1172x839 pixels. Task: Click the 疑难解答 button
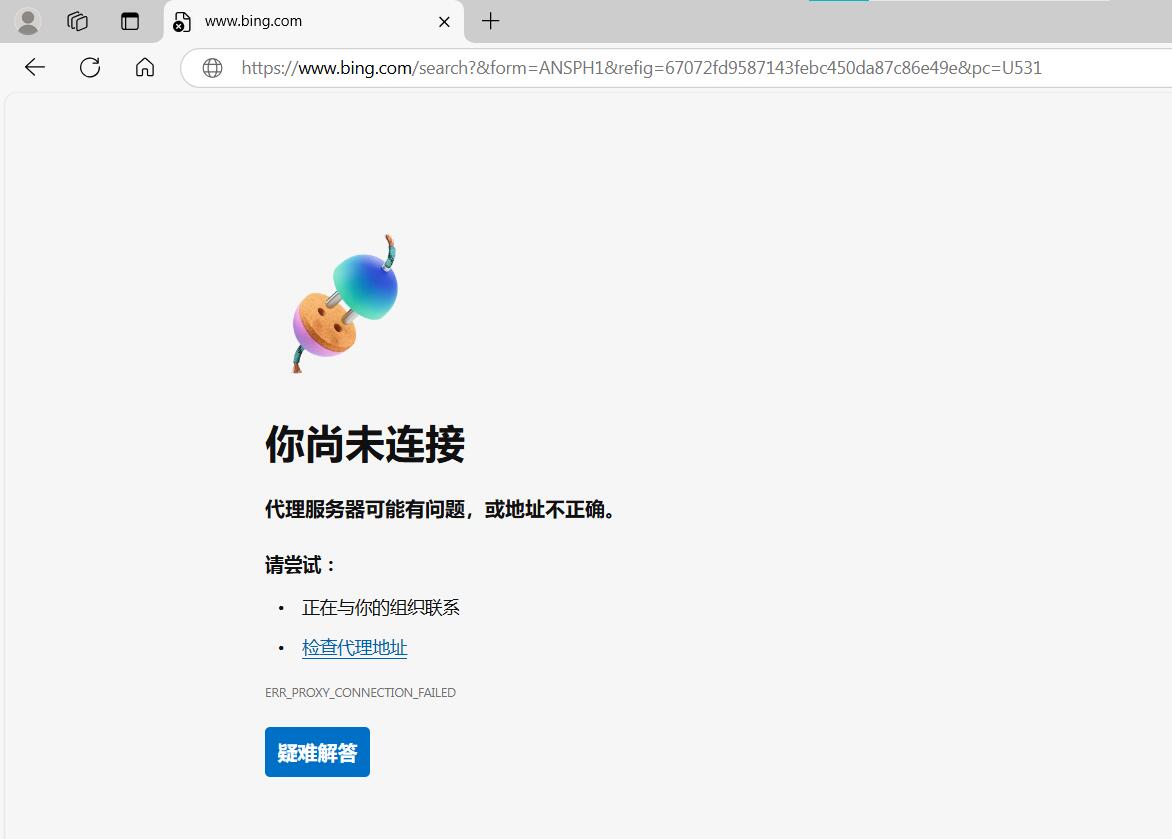tap(317, 752)
